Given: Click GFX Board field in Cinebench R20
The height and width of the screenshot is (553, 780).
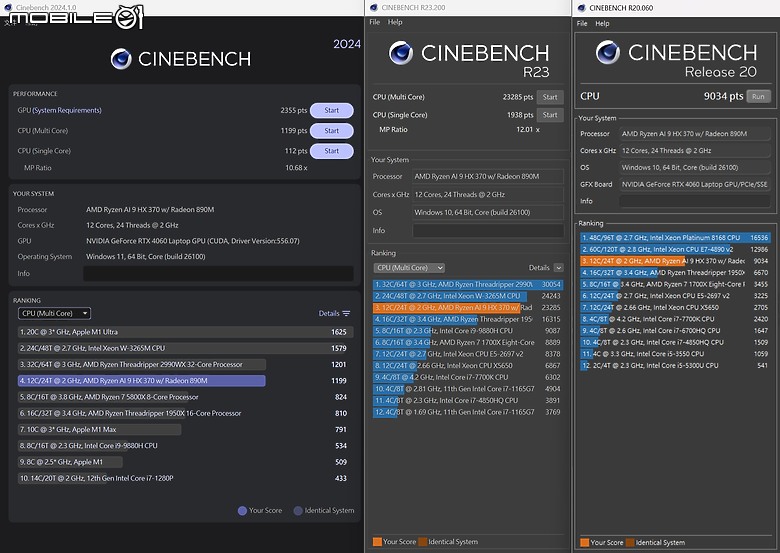Looking at the screenshot, I should coord(695,184).
